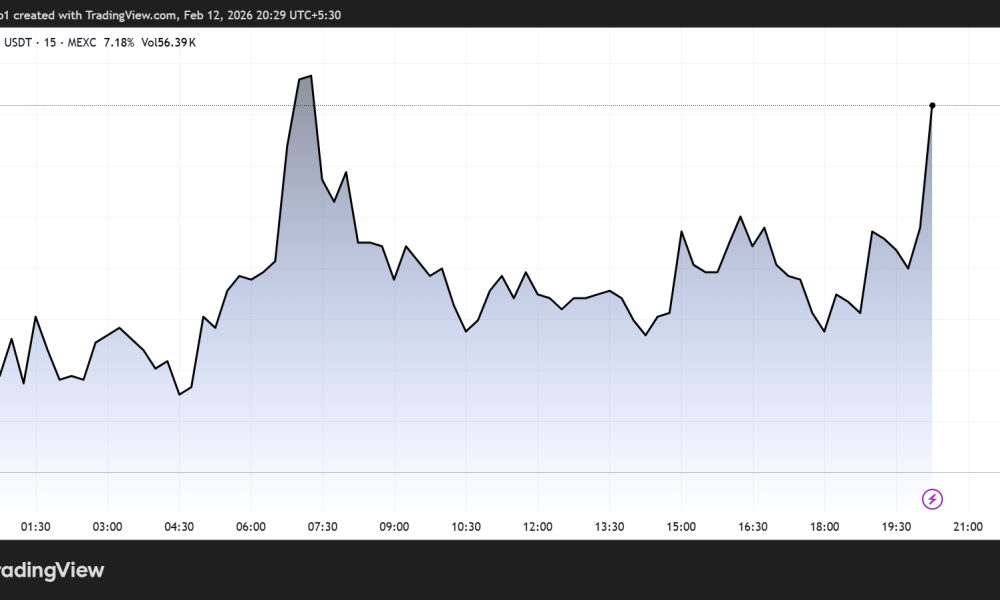Click the Feb 12, 2026 timestamp text

(215, 15)
